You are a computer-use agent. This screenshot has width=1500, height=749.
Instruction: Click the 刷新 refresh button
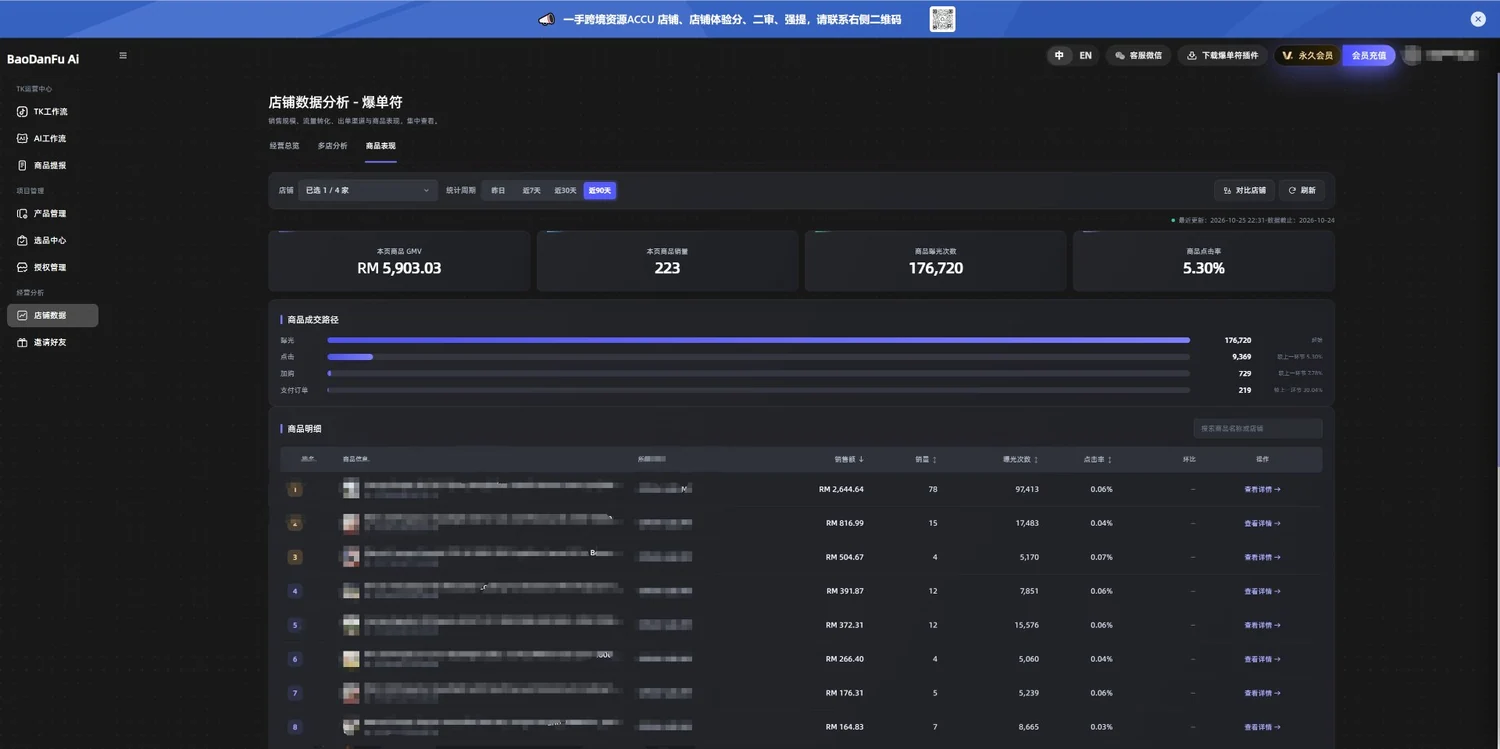[x=1302, y=190]
